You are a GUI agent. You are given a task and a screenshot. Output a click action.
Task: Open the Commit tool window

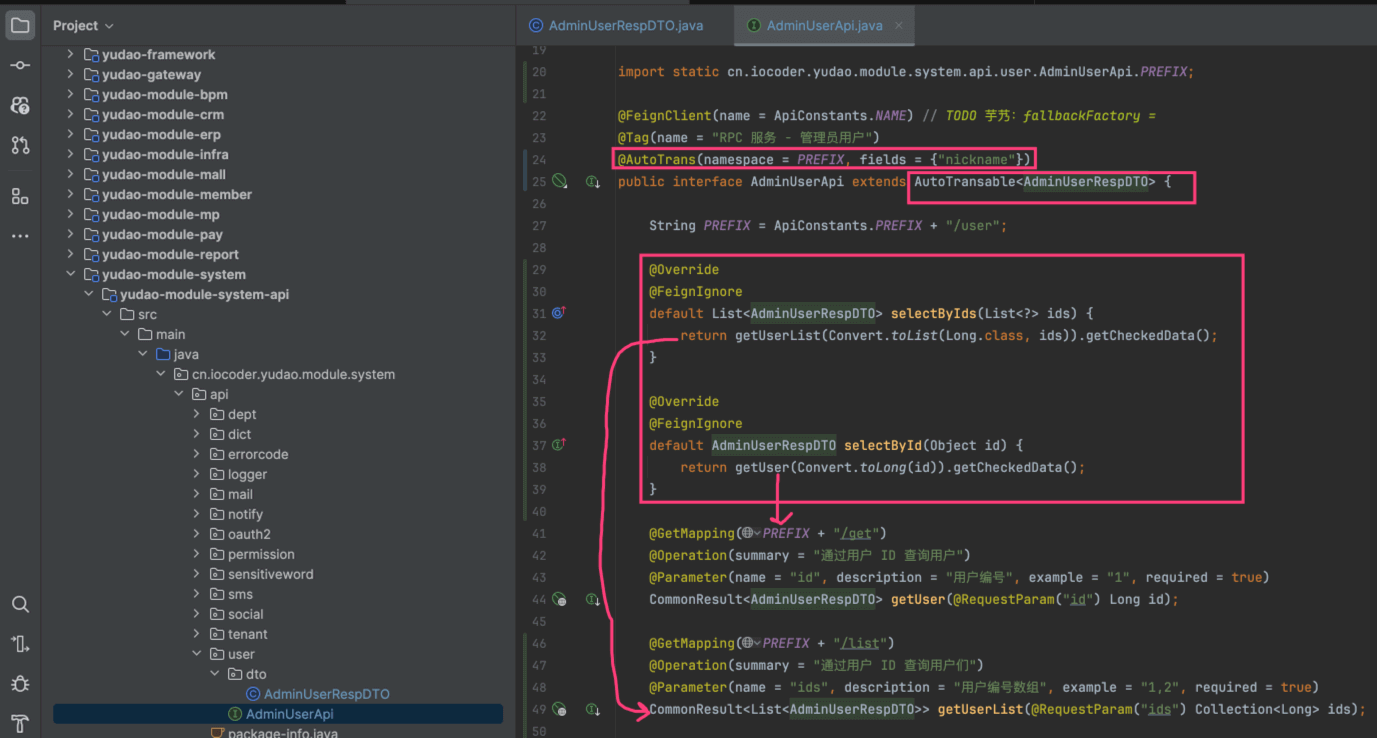[x=20, y=65]
